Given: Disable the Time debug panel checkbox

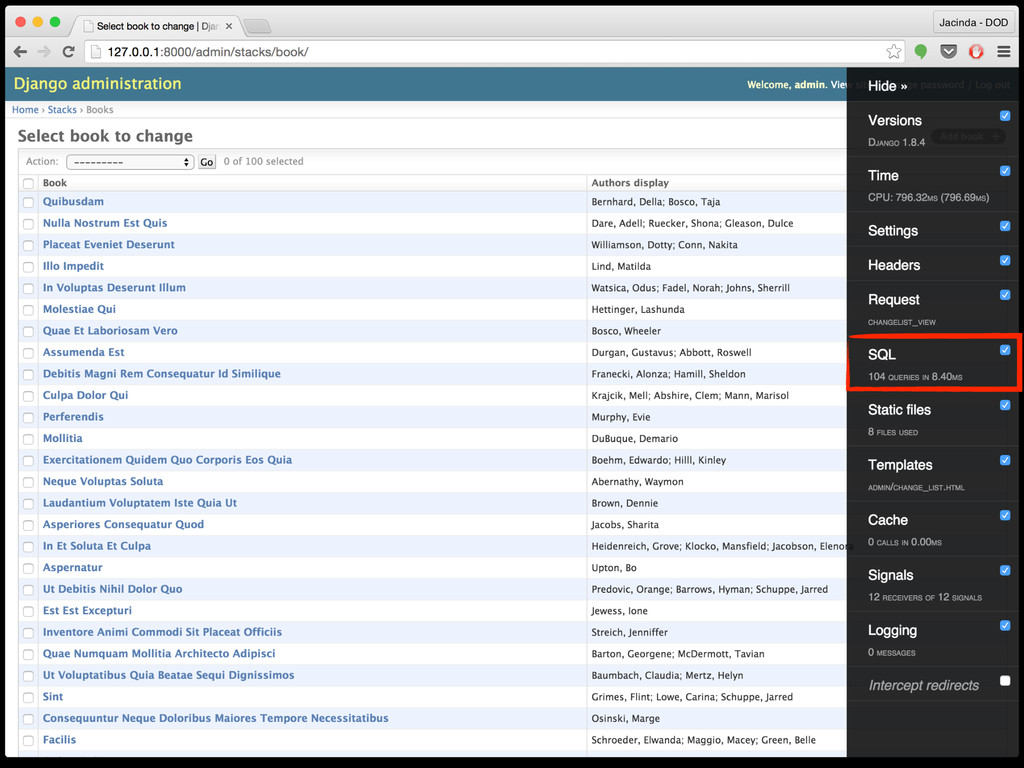Looking at the screenshot, I should pyautogui.click(x=1005, y=171).
